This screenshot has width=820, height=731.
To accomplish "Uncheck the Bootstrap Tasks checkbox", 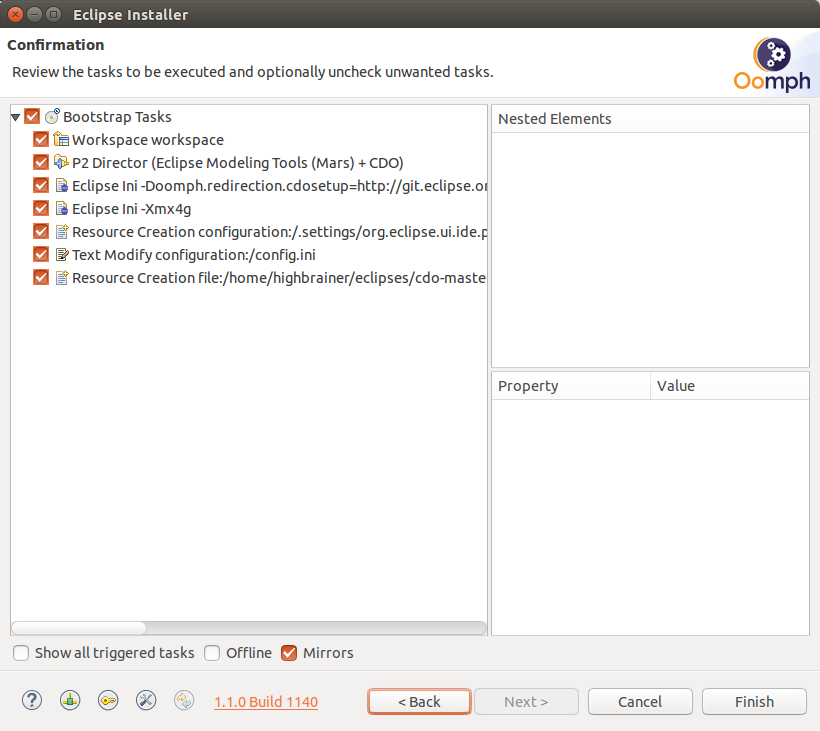I will (32, 116).
